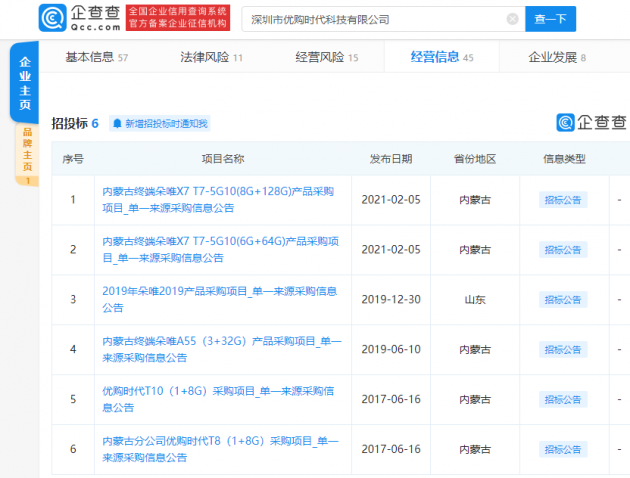630x478 pixels.
Task: Click the 招标公告 tag in row 3
Action: point(563,300)
